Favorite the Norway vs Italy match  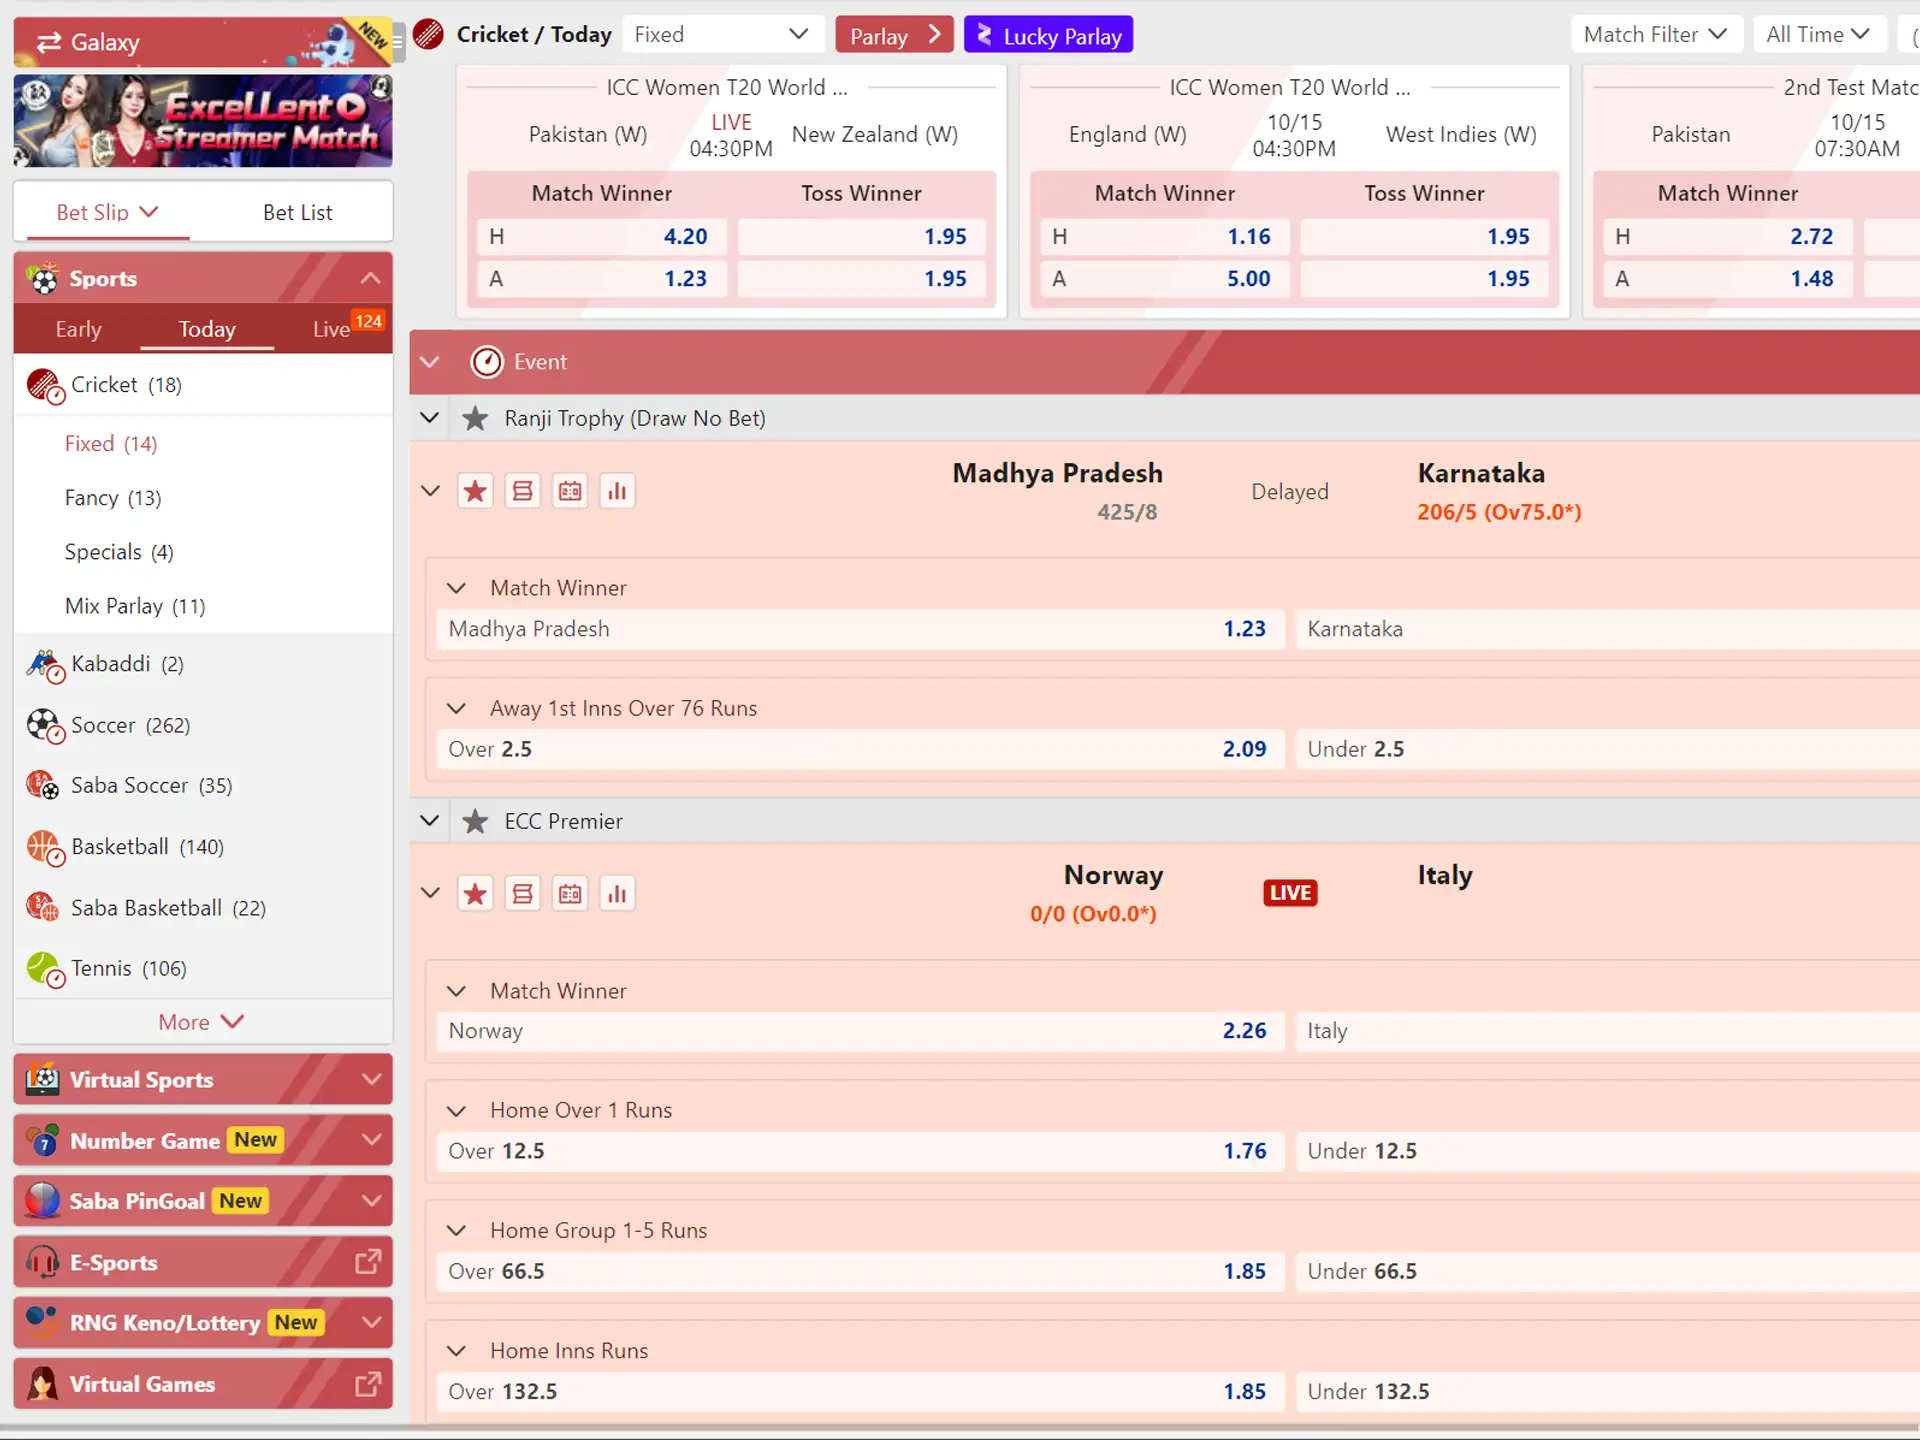(475, 894)
